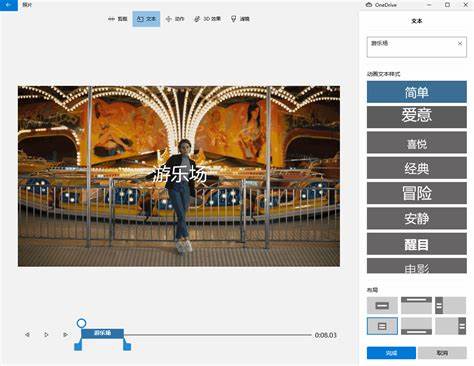474x366 pixels.
Task: Open the 3D 效果 effects tool
Action: [207, 19]
